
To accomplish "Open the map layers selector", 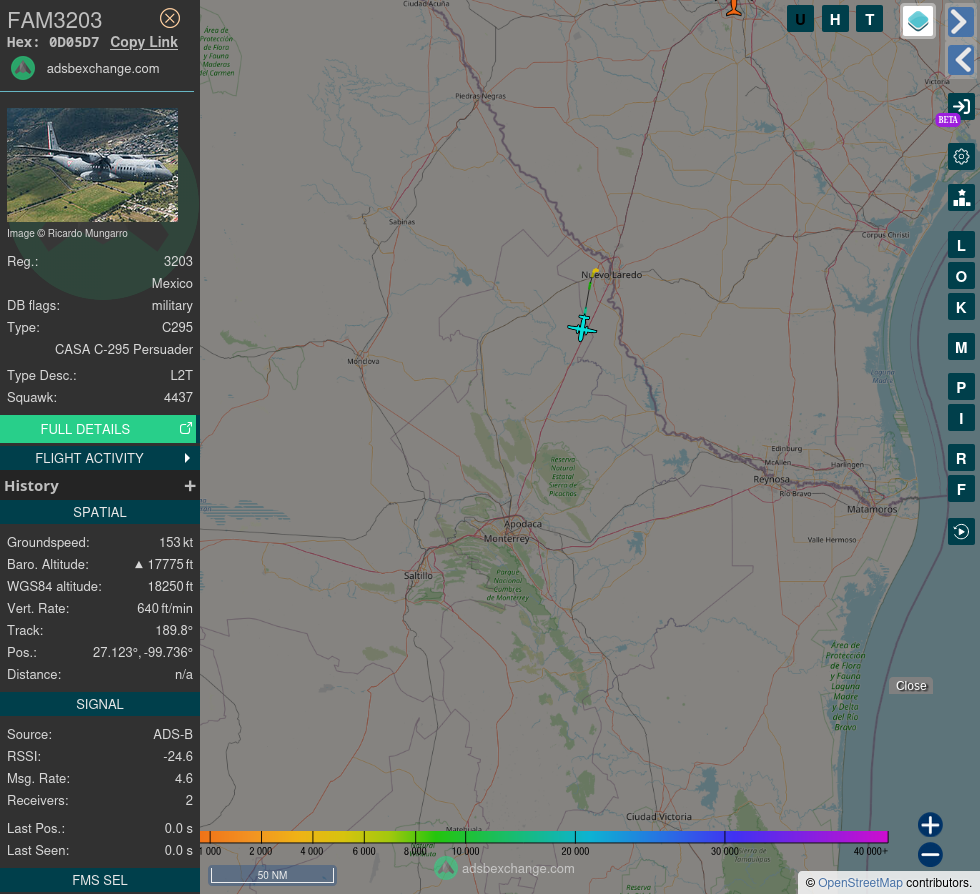I will pyautogui.click(x=918, y=21).
